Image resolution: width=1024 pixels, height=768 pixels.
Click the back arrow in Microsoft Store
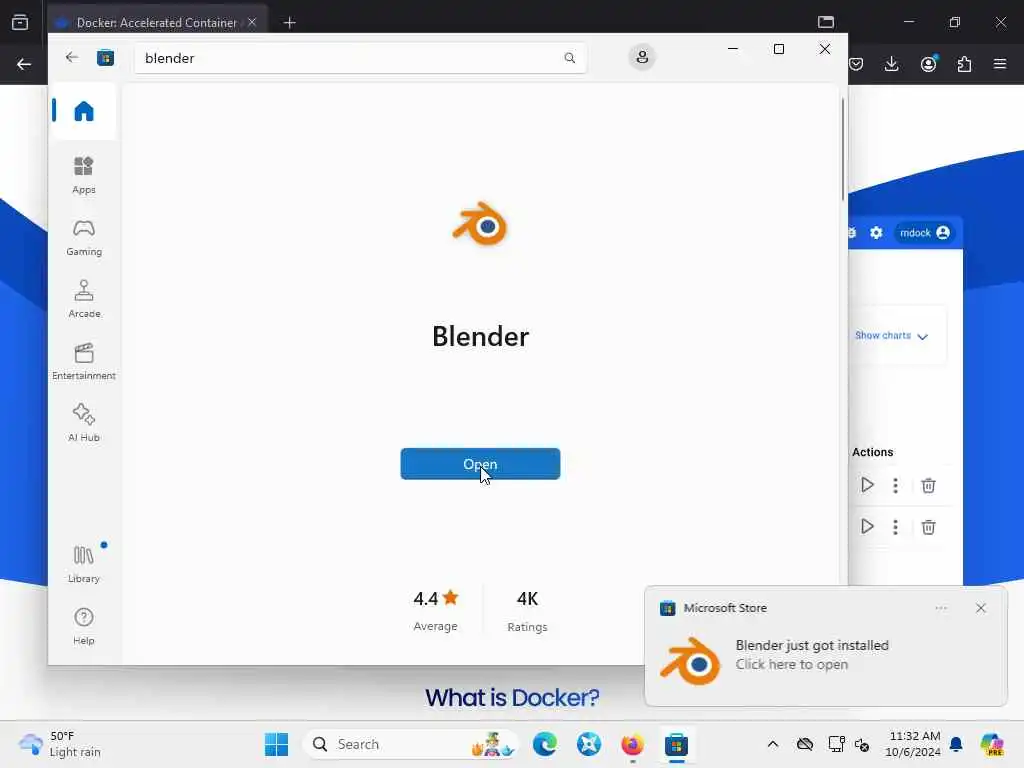[72, 57]
